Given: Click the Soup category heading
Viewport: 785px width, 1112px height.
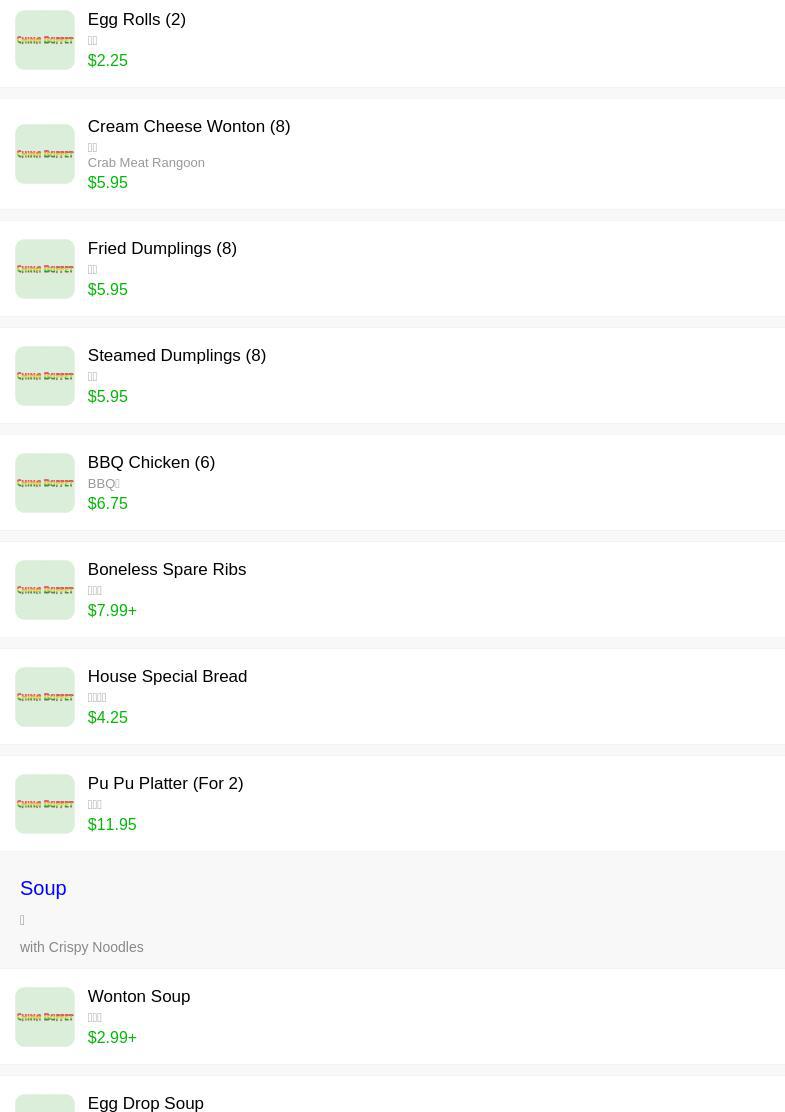Looking at the screenshot, I should point(43,888).
